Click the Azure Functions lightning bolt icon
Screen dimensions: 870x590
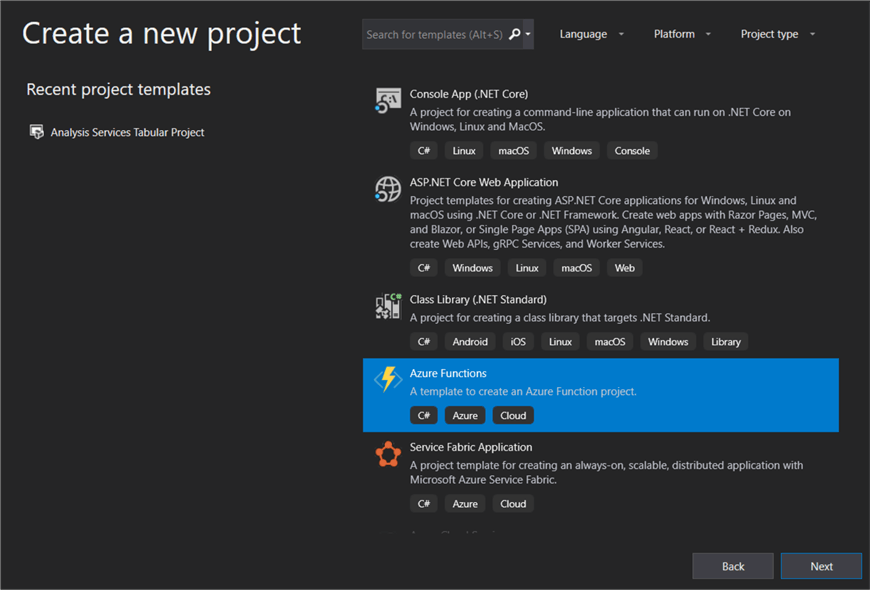[388, 379]
